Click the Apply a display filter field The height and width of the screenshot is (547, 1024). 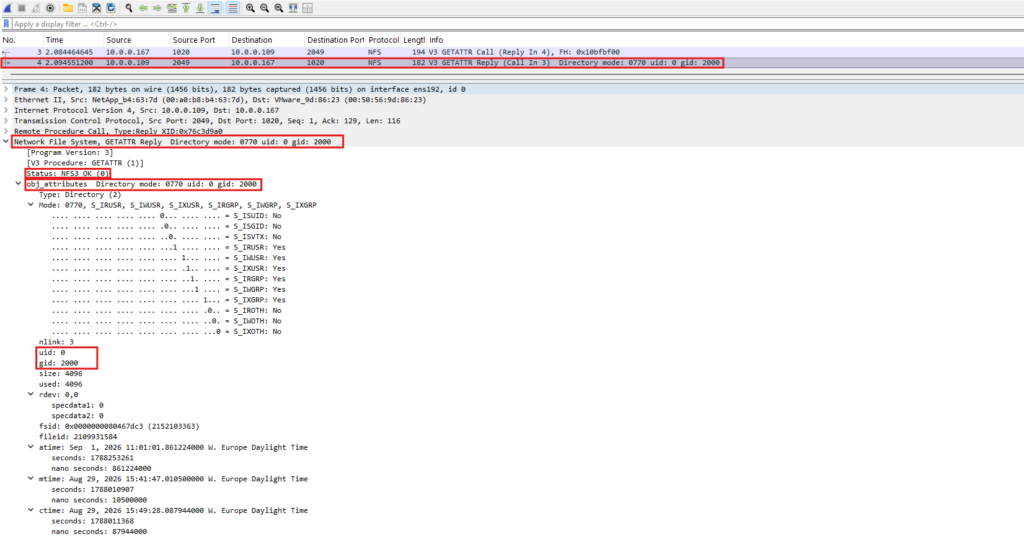516,24
